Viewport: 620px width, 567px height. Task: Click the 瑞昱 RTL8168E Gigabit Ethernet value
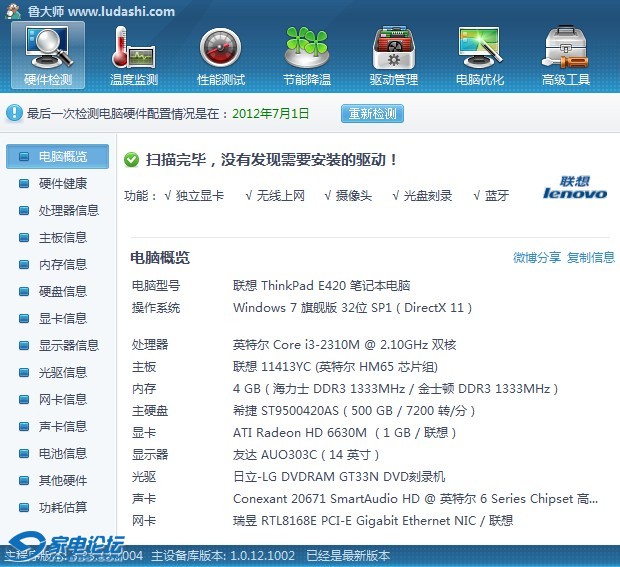pyautogui.click(x=373, y=521)
